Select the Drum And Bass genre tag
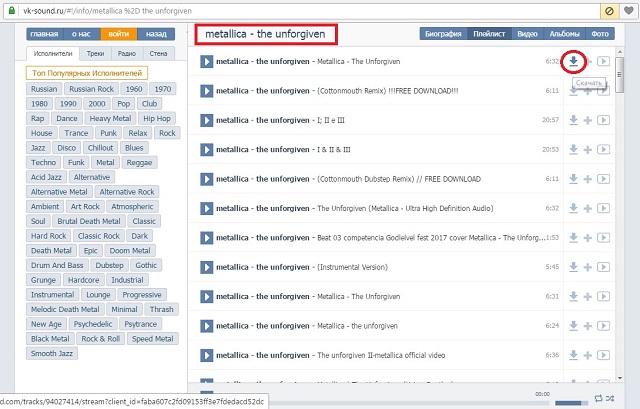The width and height of the screenshot is (640, 409). tap(57, 265)
